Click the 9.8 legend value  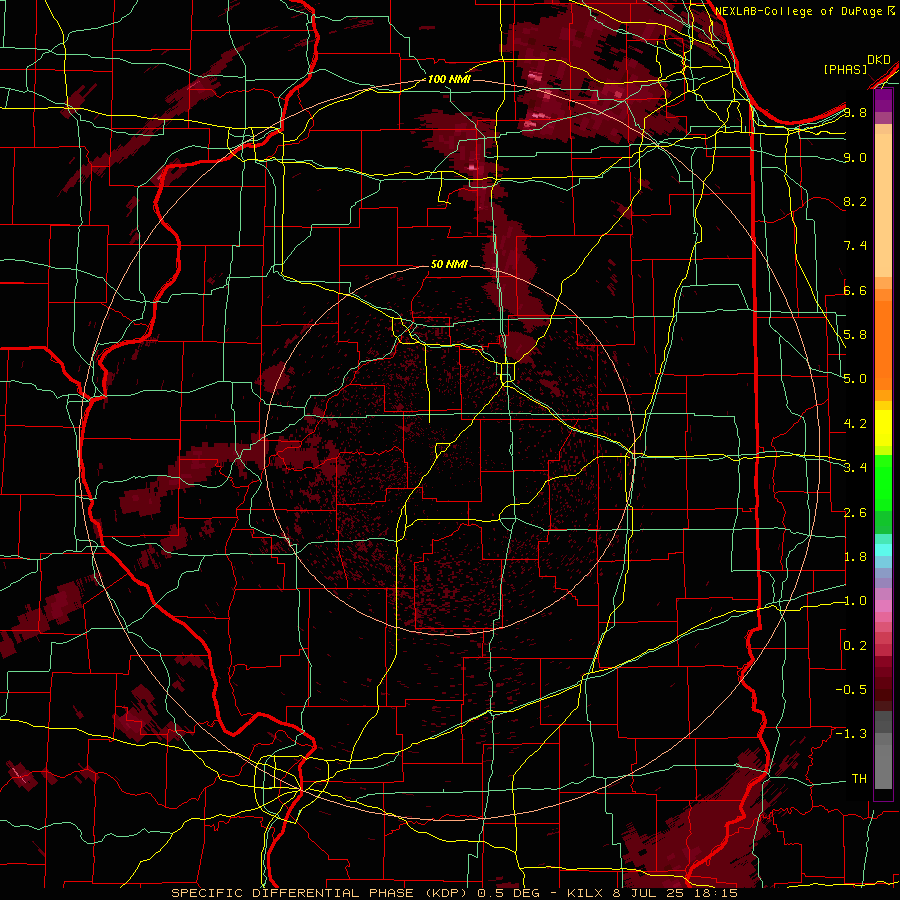855,112
